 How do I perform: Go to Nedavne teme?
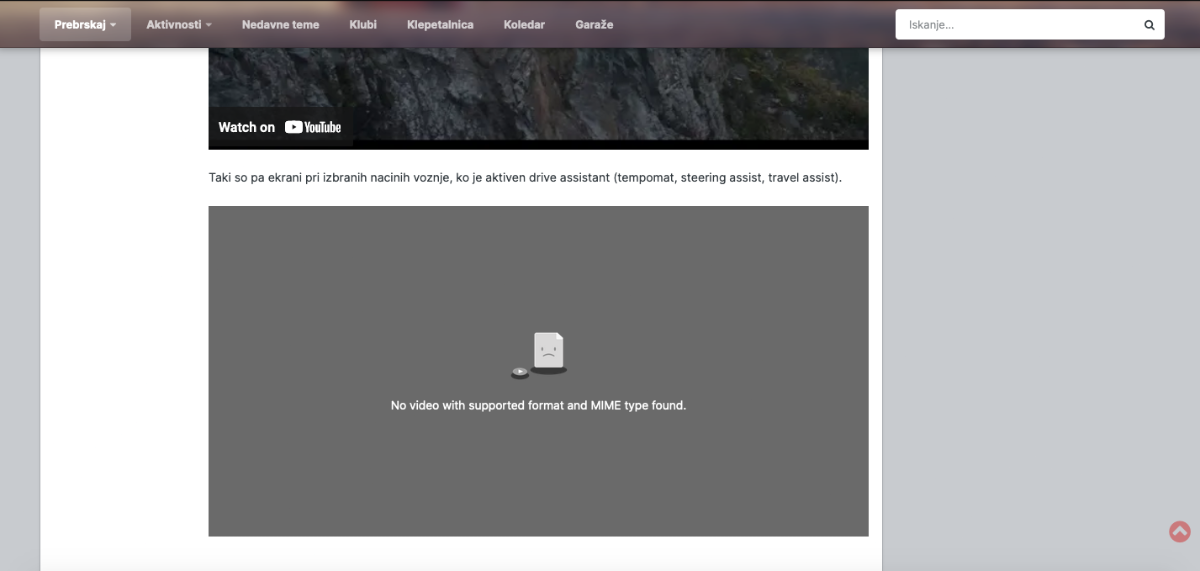pyautogui.click(x=280, y=24)
